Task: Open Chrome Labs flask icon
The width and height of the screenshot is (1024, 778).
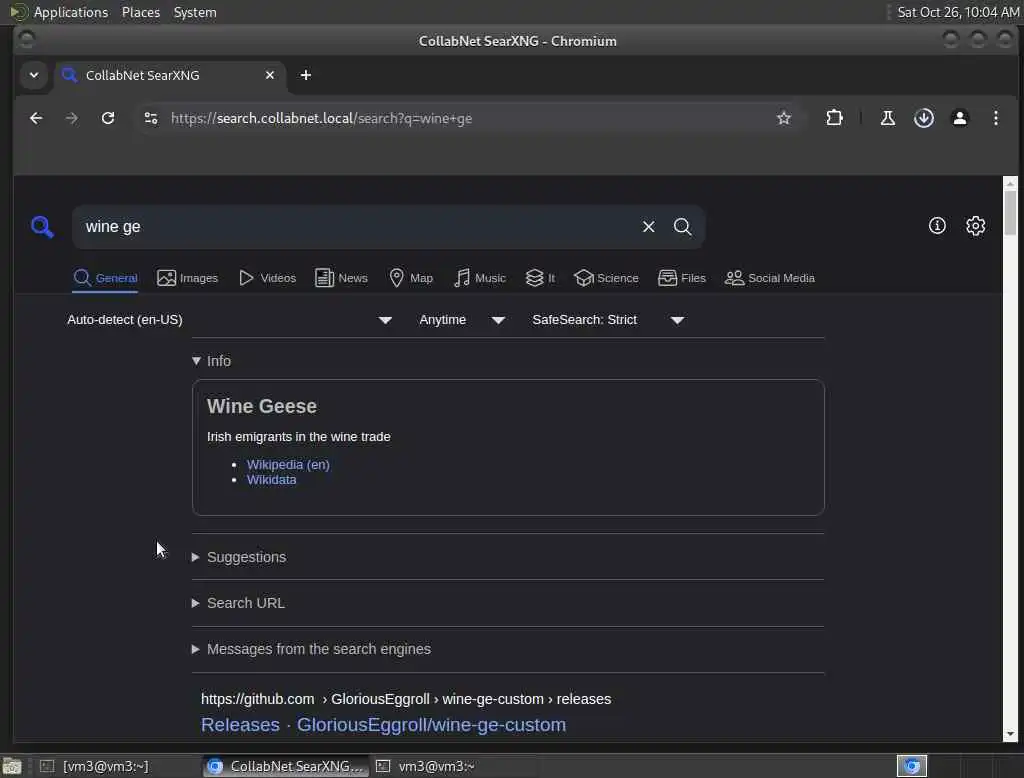Action: [x=888, y=118]
